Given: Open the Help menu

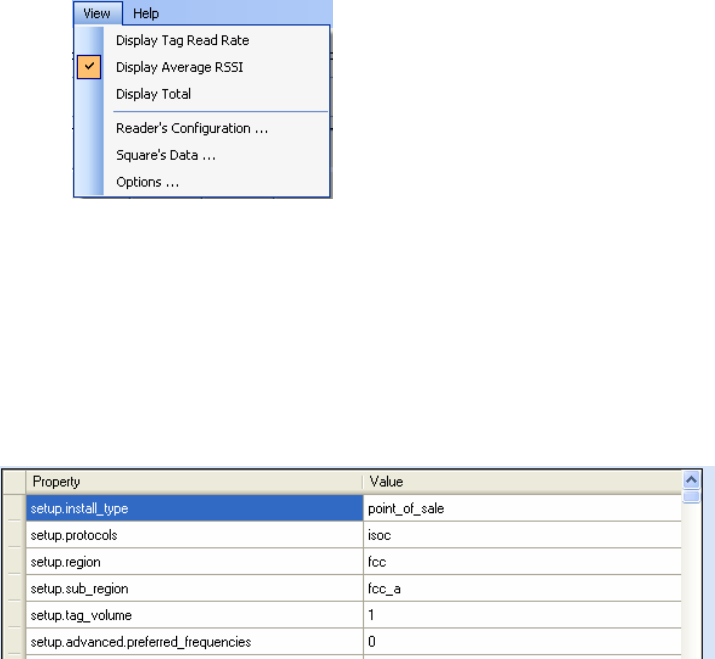Looking at the screenshot, I should point(146,13).
